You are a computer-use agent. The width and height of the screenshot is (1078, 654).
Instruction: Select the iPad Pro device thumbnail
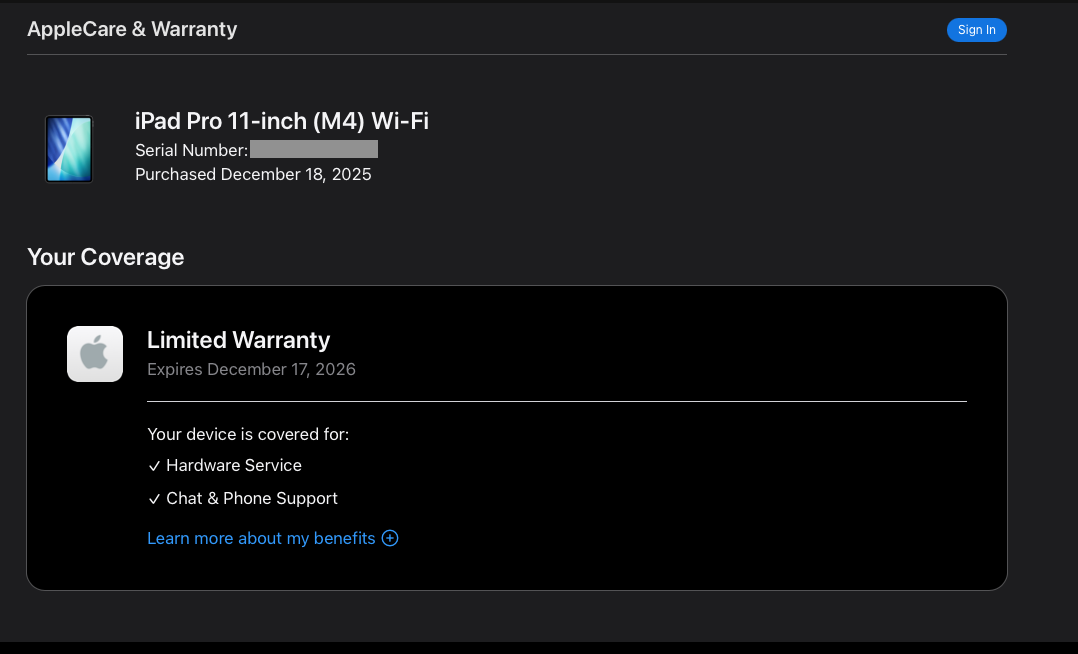(x=69, y=149)
